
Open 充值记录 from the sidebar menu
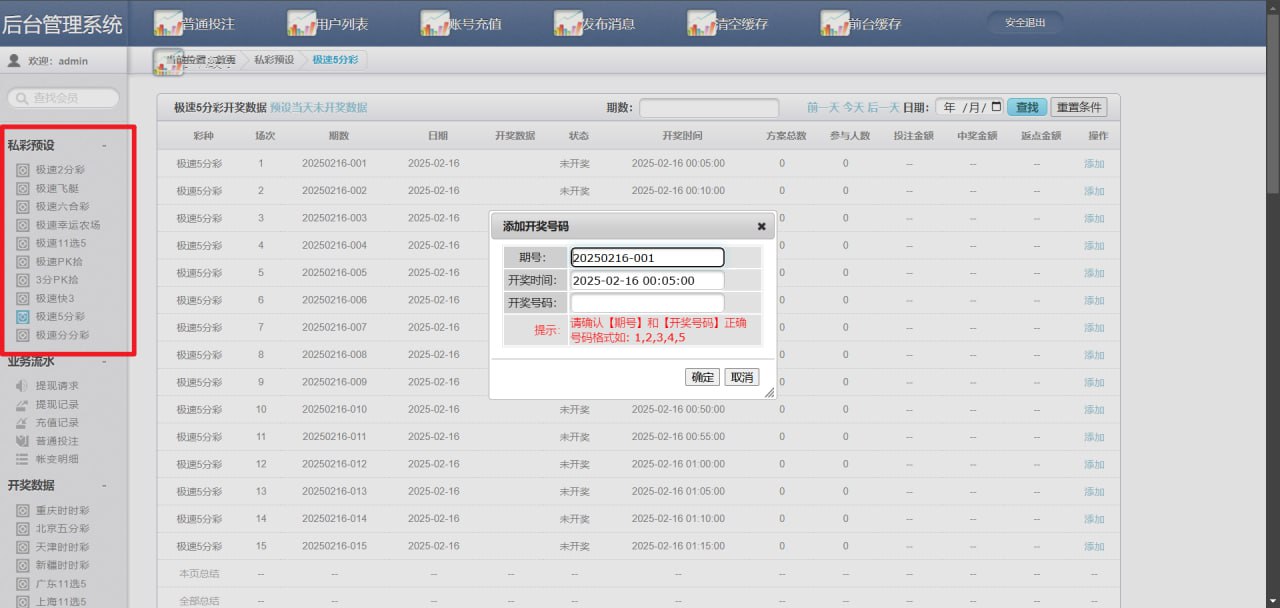pos(57,423)
